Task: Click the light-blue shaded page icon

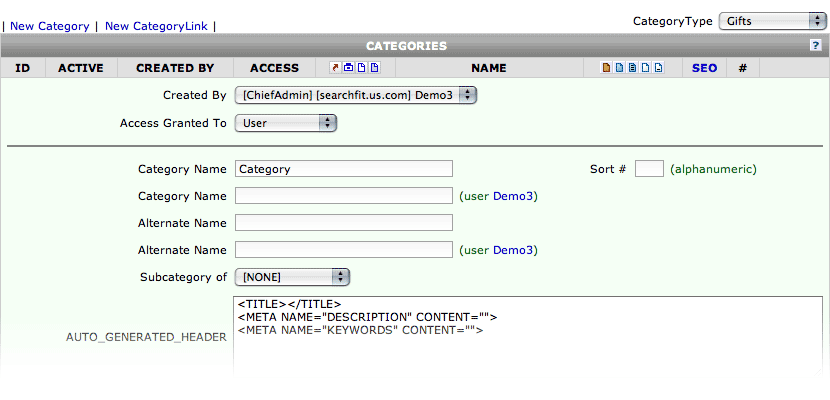Action: coord(619,67)
